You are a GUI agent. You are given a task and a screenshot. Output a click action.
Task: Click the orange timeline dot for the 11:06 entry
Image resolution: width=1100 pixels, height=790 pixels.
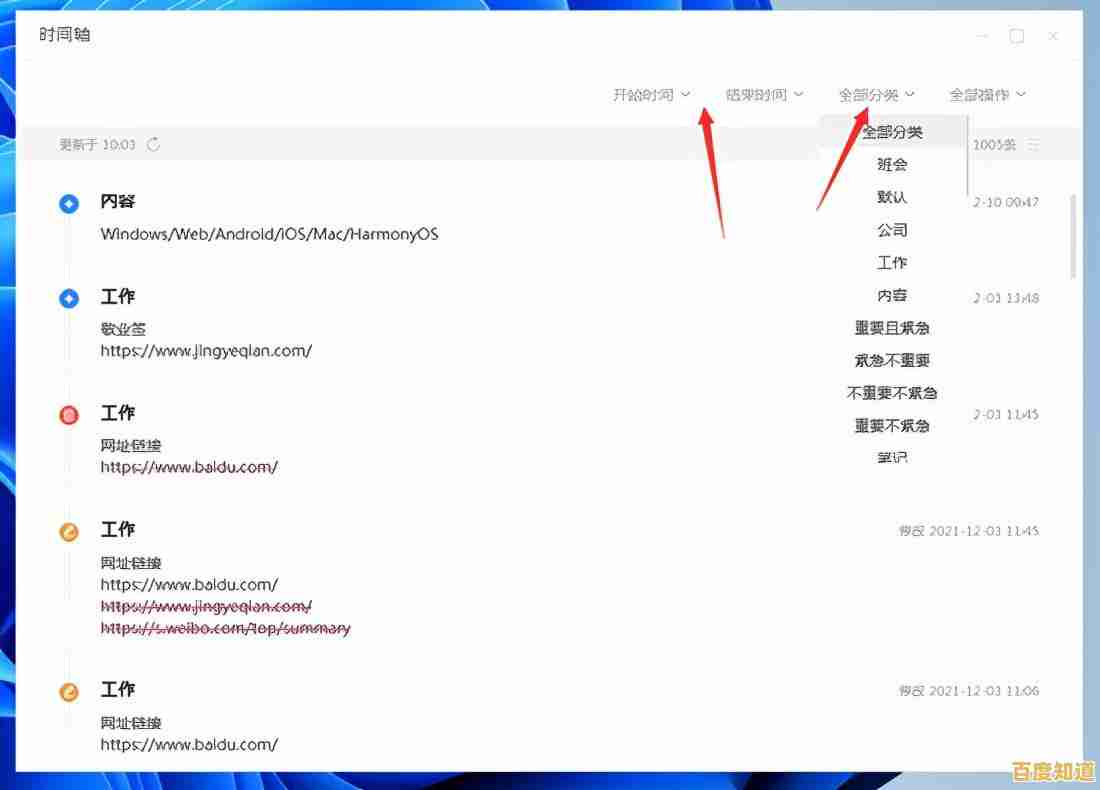[x=68, y=691]
